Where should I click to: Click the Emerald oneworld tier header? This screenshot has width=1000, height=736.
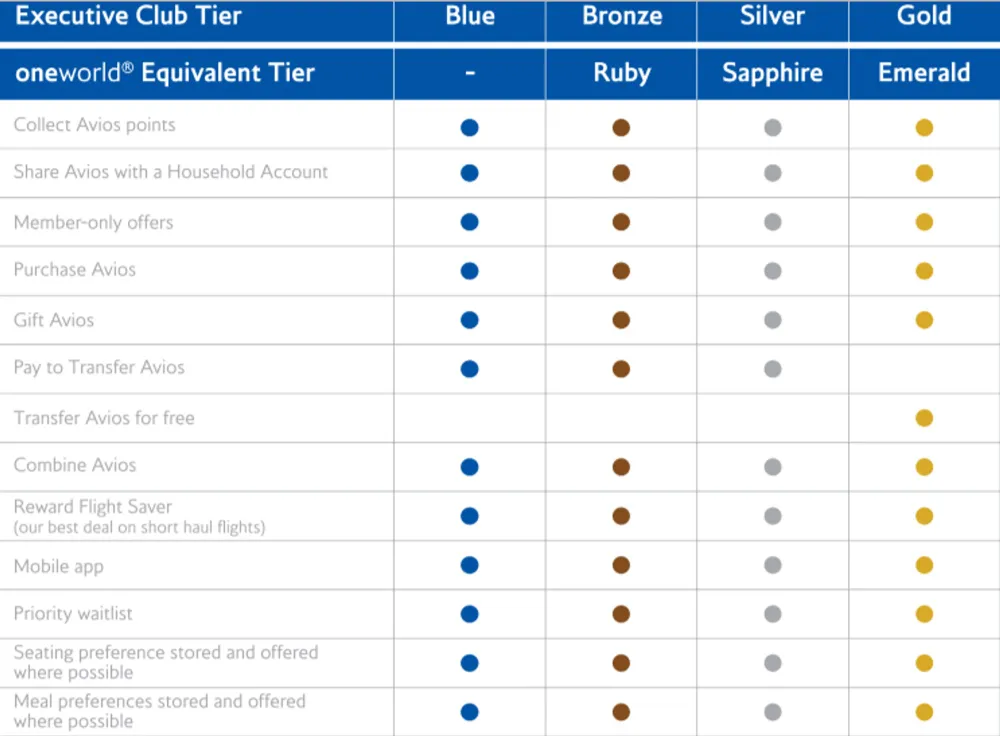coord(924,73)
